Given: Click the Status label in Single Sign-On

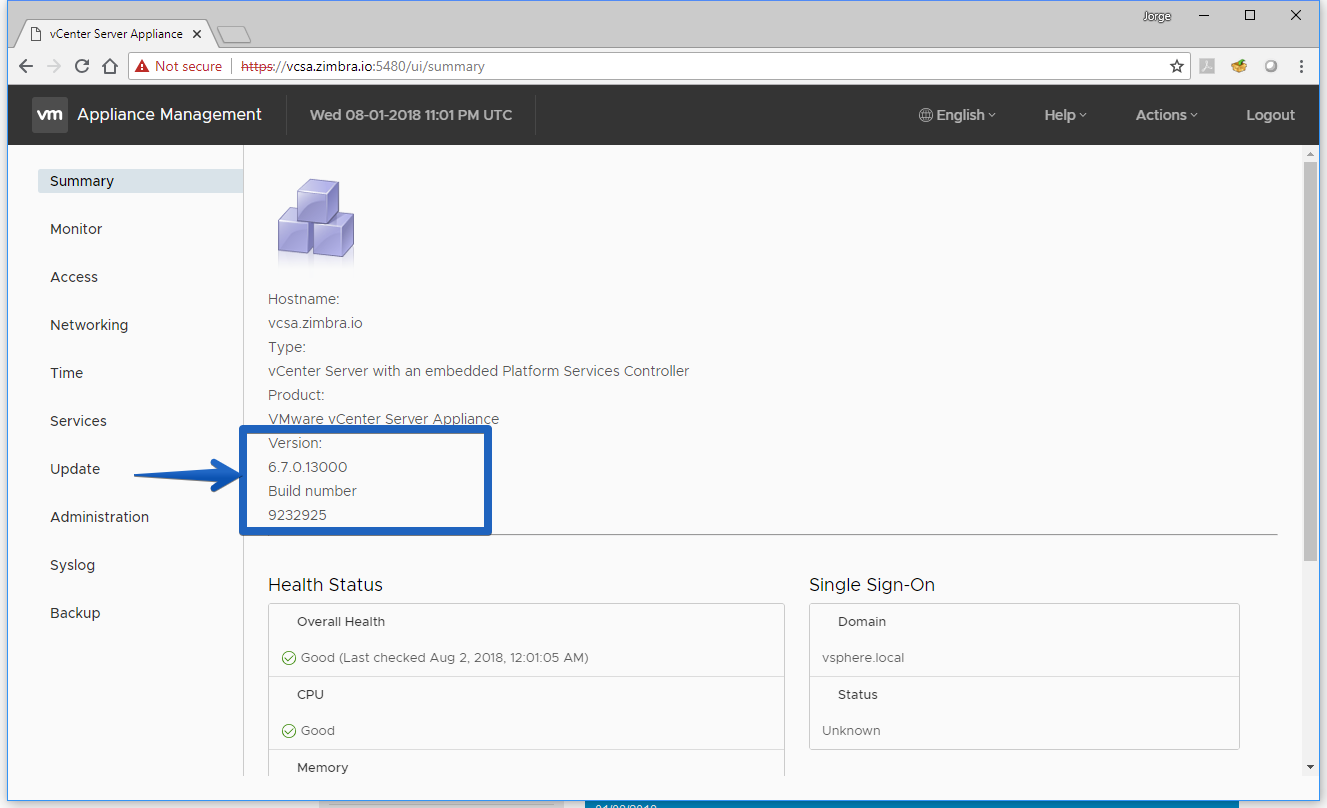Looking at the screenshot, I should click(858, 695).
